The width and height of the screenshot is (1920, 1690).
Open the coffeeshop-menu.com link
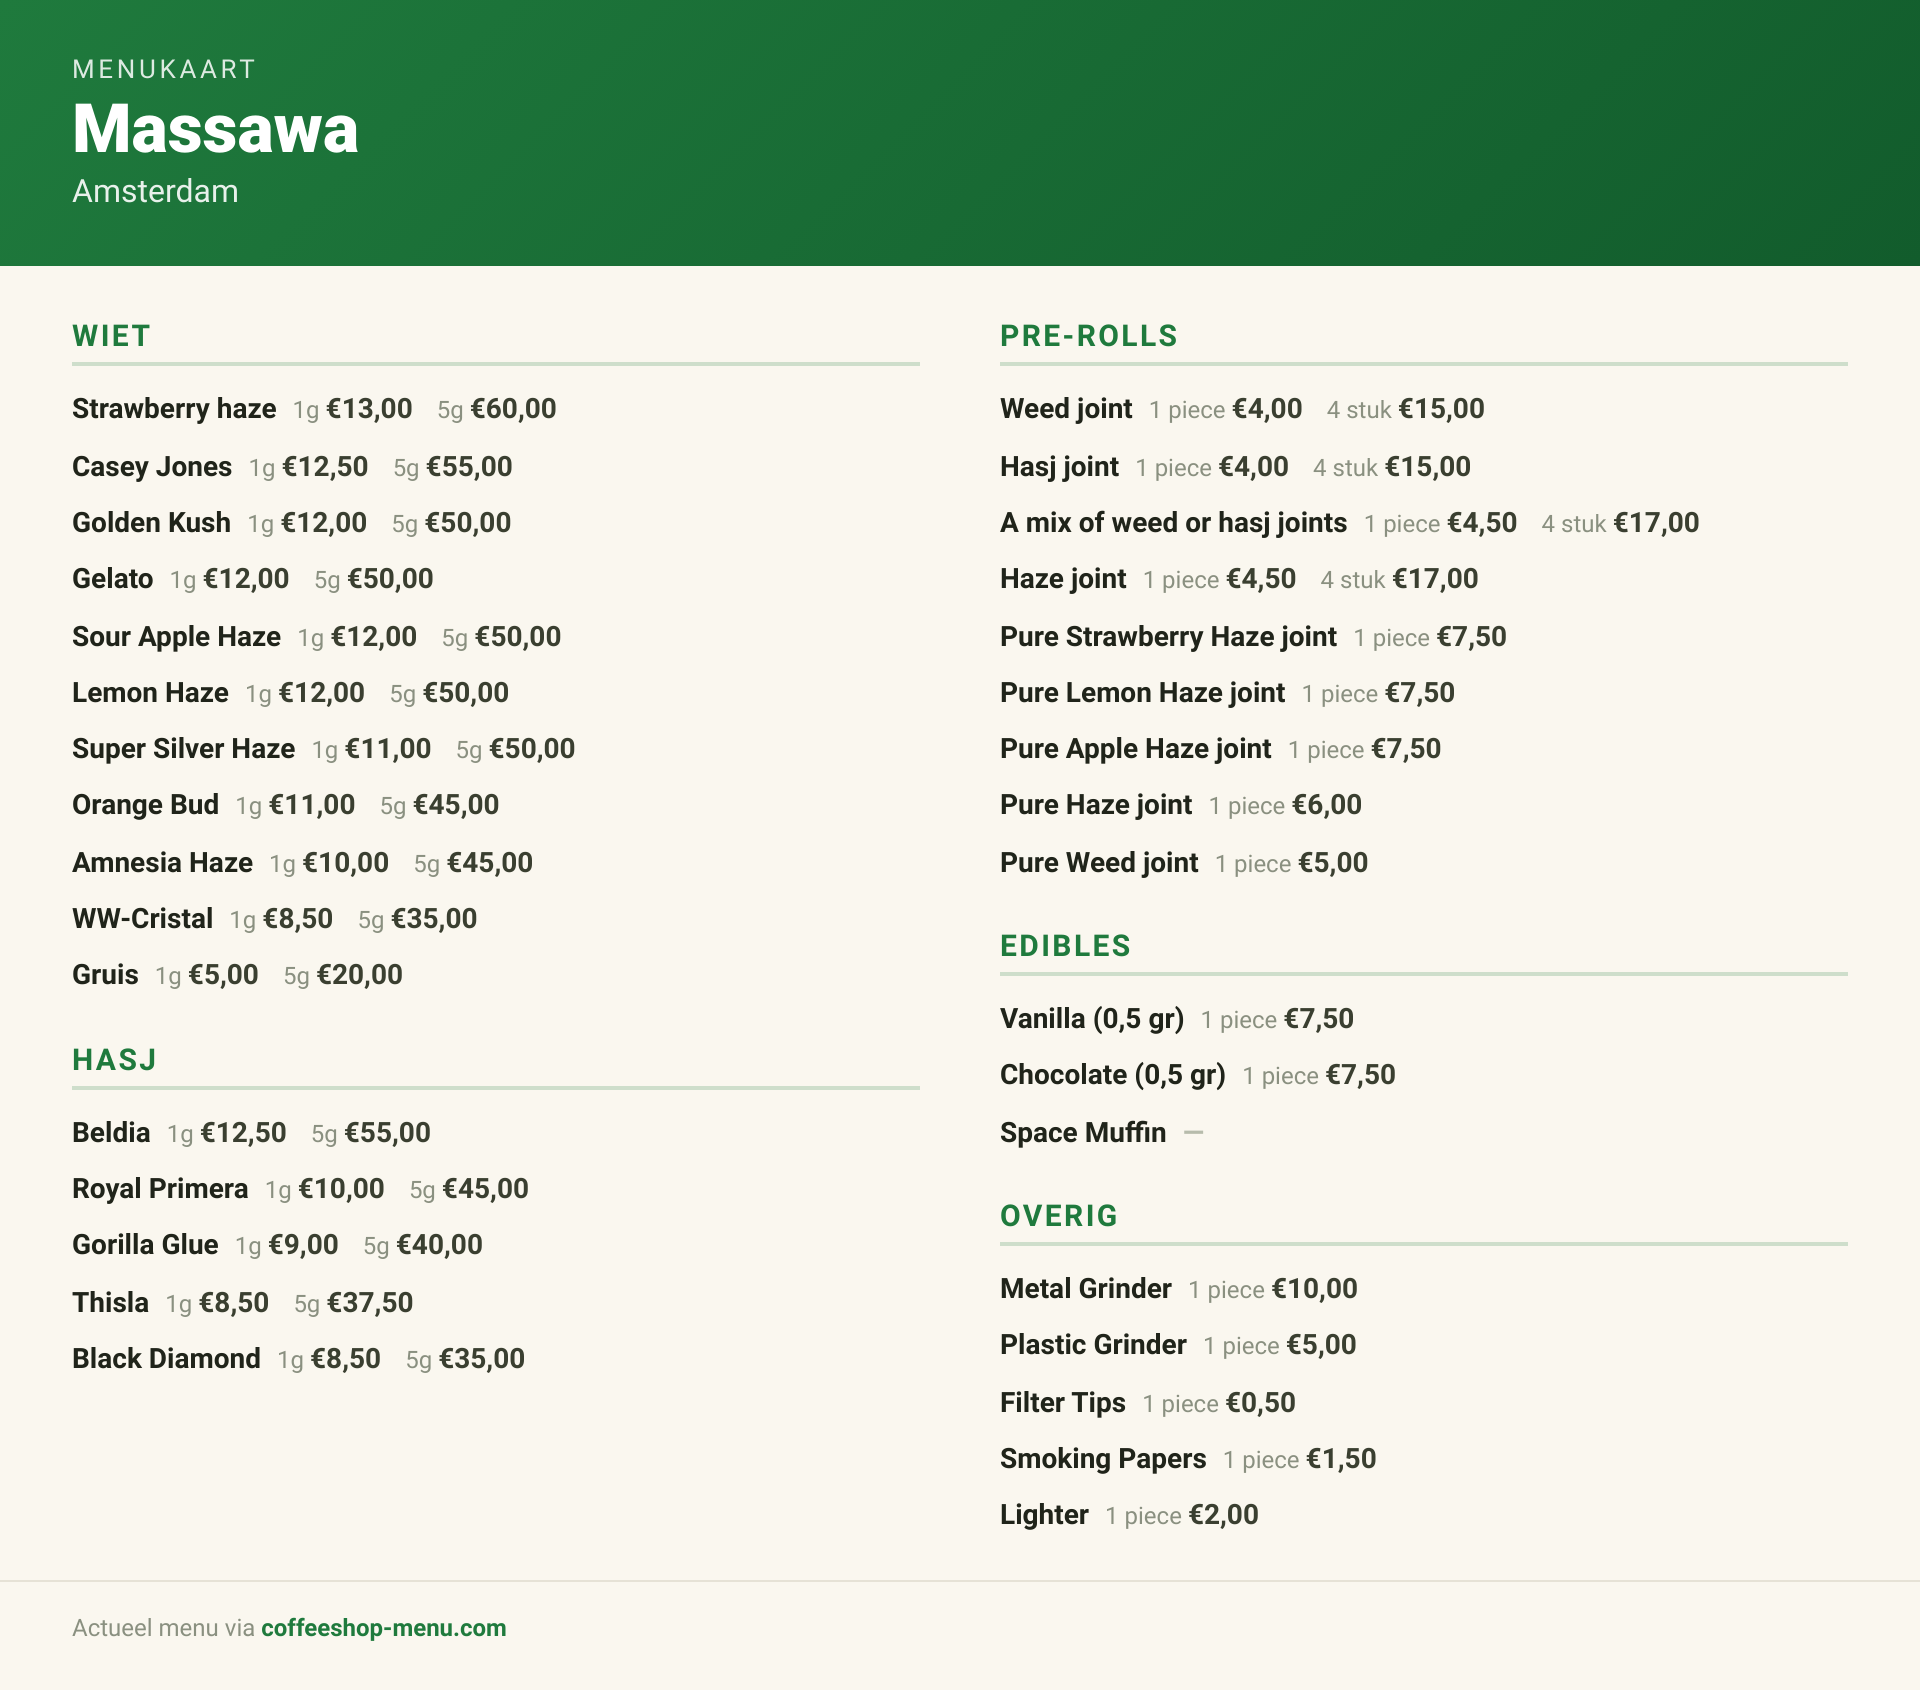click(383, 1628)
